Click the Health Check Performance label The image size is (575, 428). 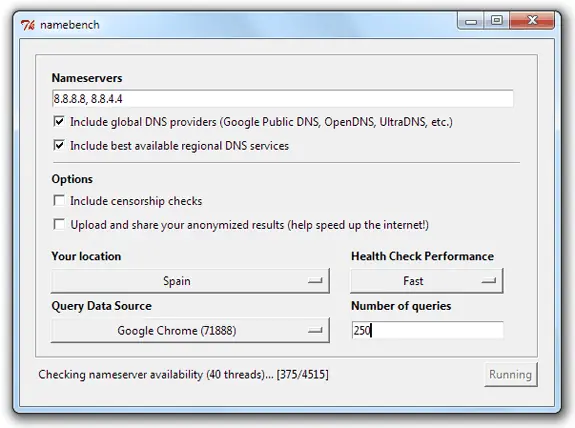tap(422, 256)
